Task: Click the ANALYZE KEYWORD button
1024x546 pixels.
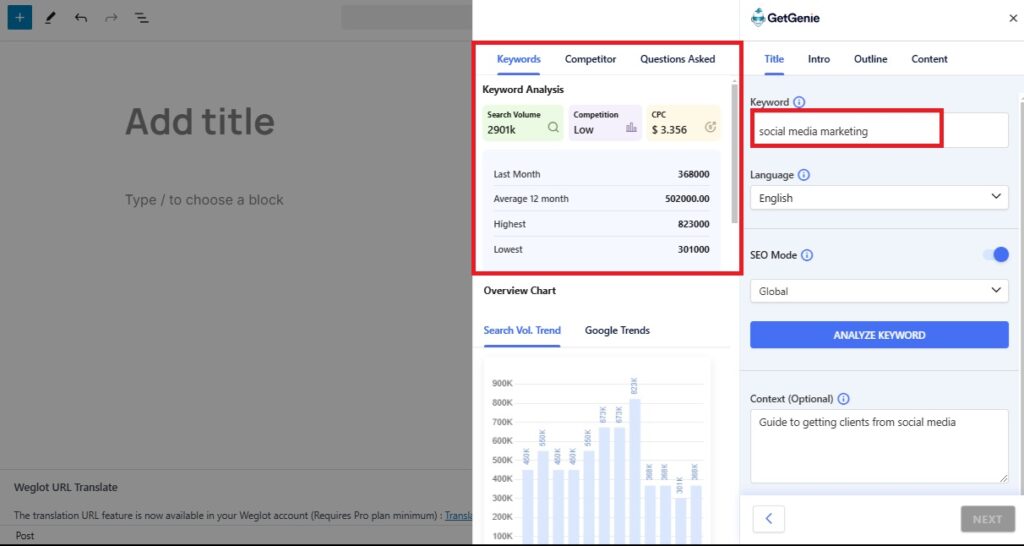Action: tap(879, 335)
